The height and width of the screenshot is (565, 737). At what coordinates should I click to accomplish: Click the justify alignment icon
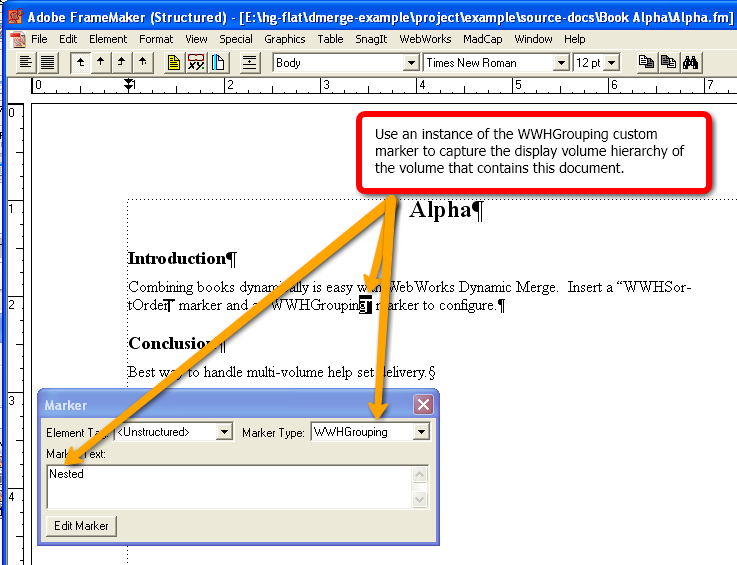point(48,63)
